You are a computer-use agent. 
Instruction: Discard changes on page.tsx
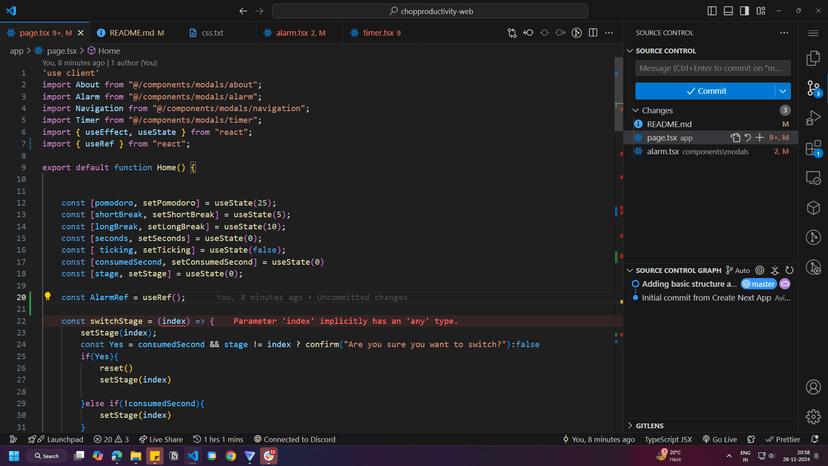coord(747,138)
